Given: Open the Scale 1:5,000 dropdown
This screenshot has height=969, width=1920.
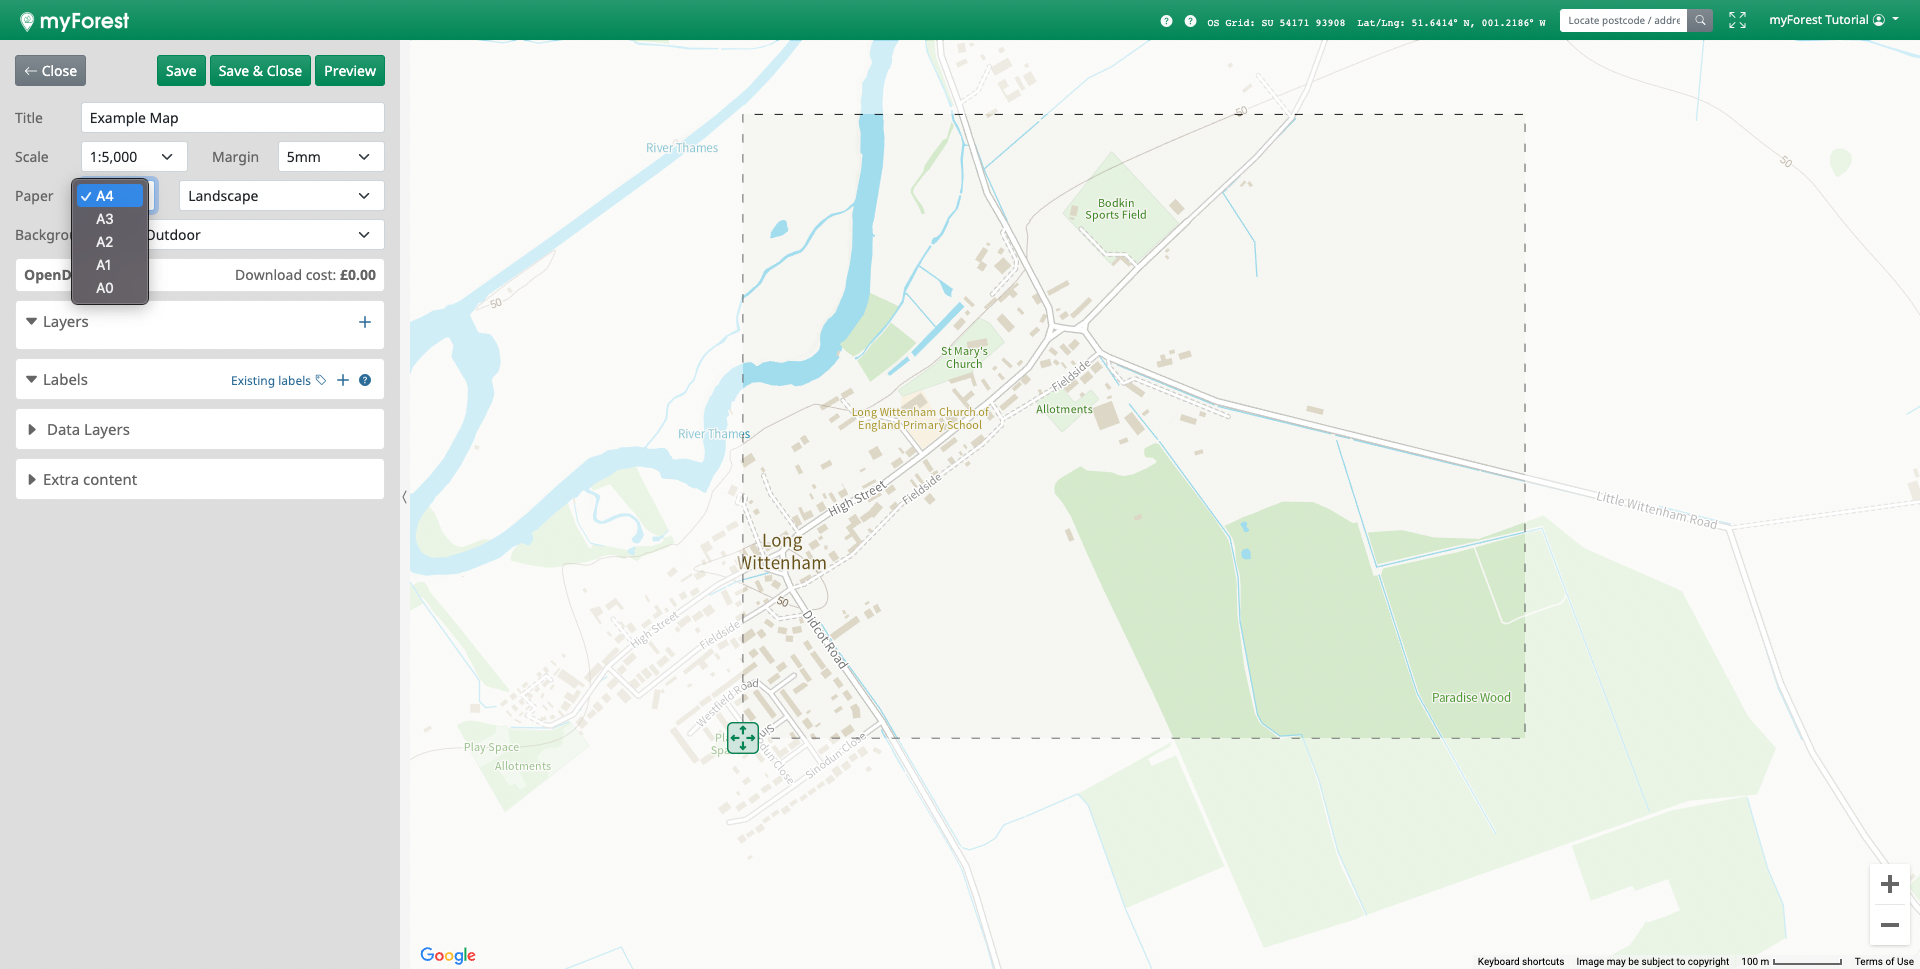Looking at the screenshot, I should tap(133, 157).
